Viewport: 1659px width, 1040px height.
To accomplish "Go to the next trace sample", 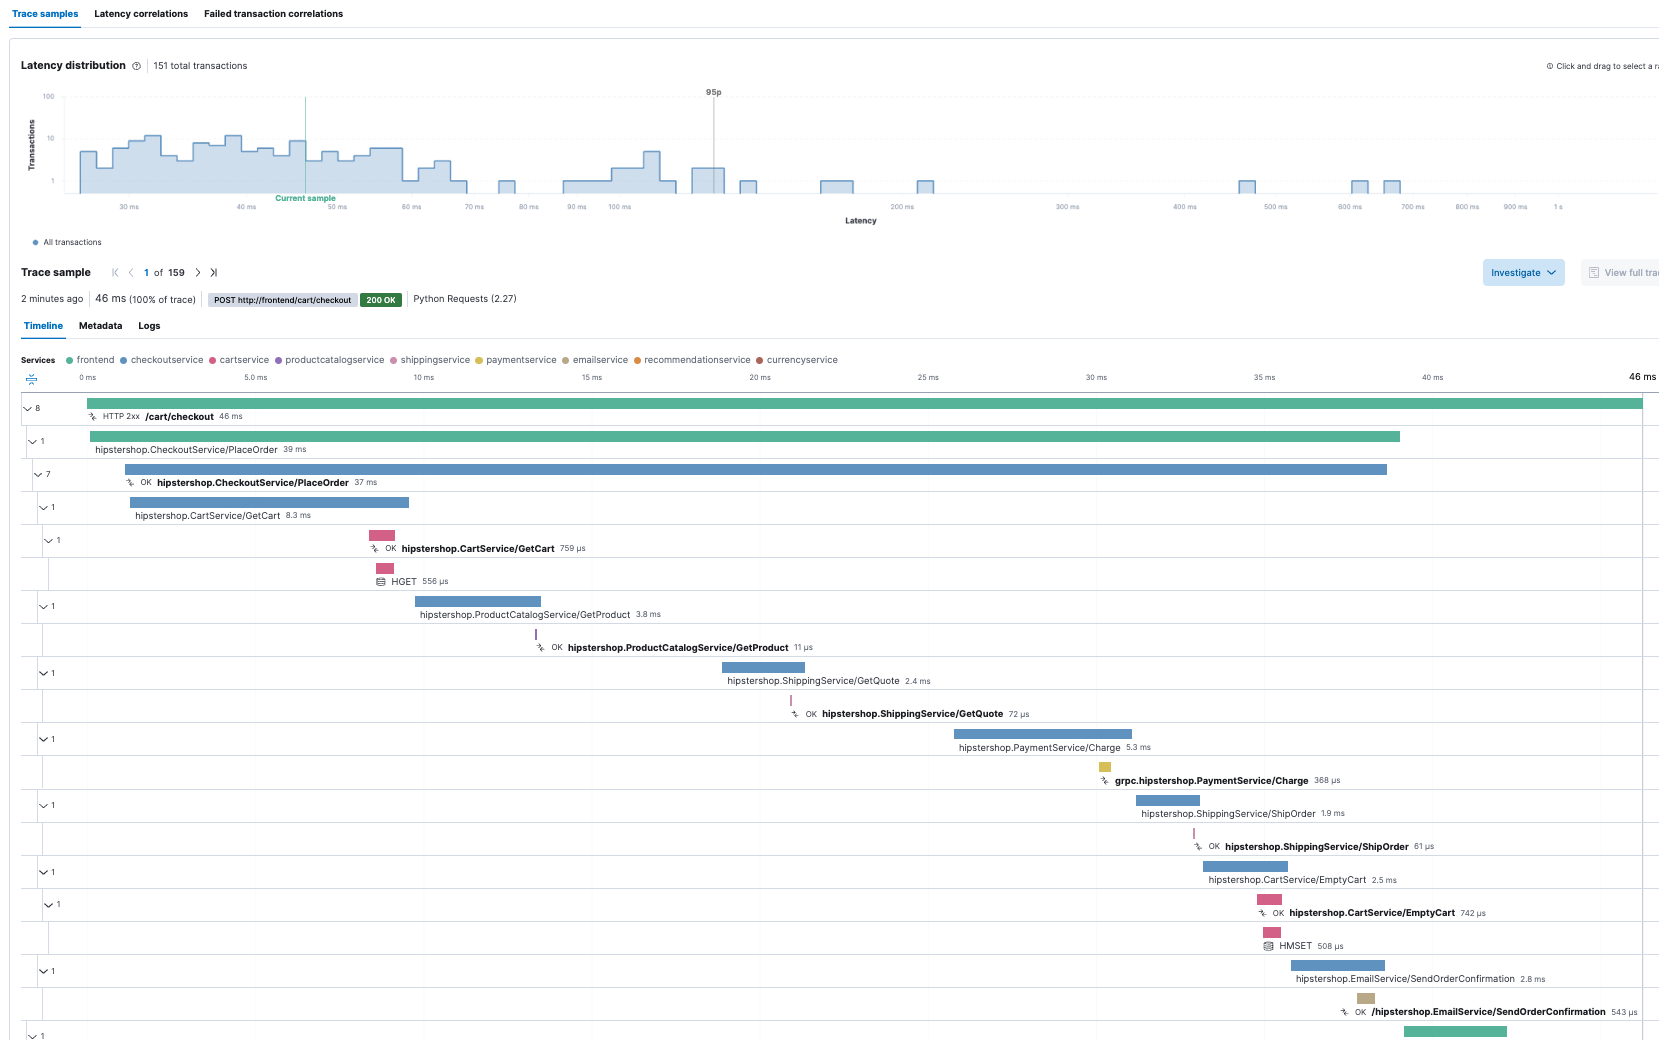I will [x=198, y=273].
